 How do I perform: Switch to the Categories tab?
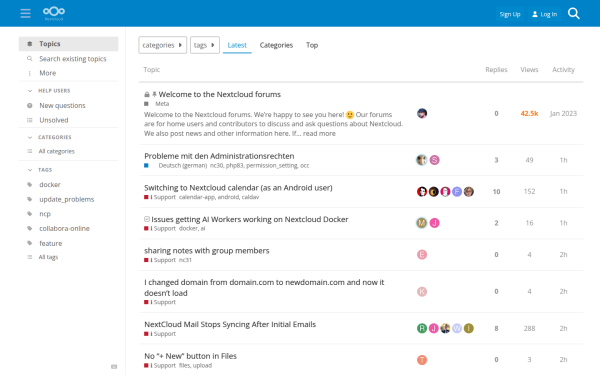point(276,45)
